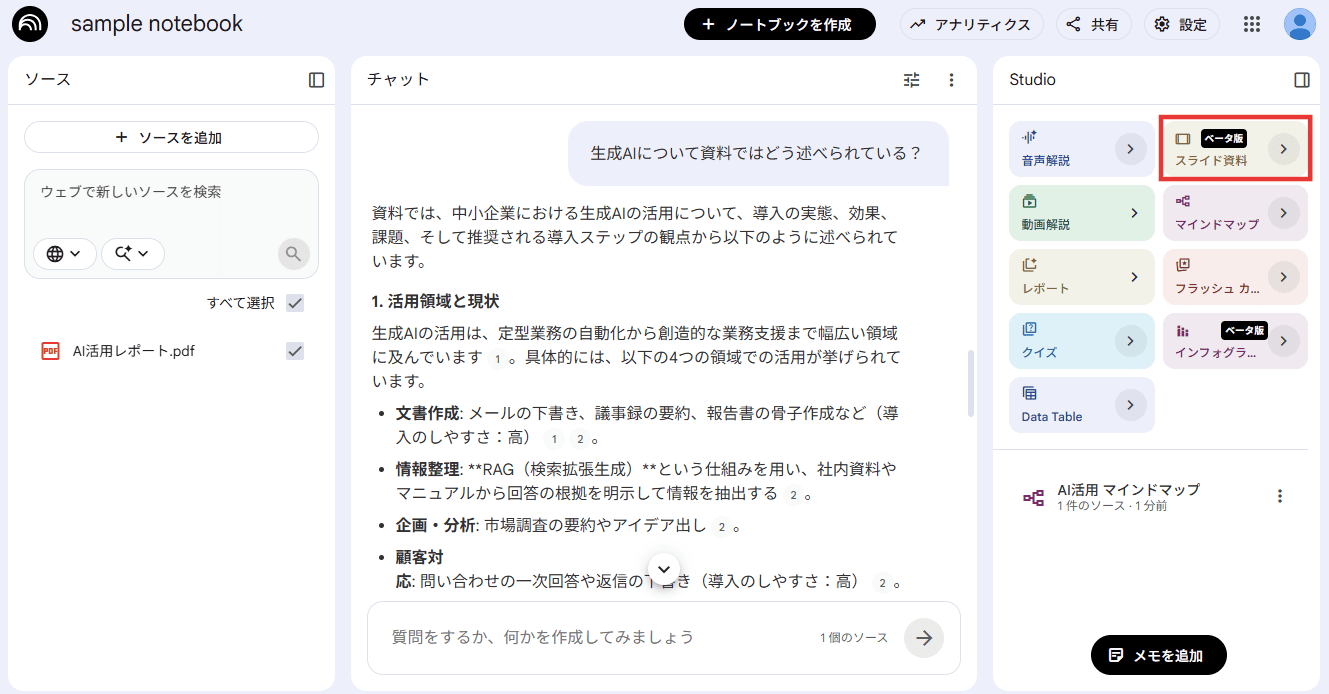Open アナリティクス

click(x=971, y=24)
